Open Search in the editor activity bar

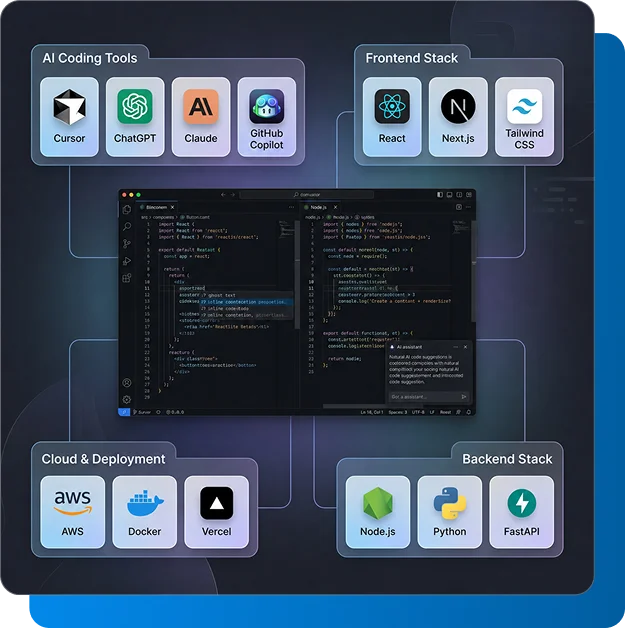coord(127,227)
